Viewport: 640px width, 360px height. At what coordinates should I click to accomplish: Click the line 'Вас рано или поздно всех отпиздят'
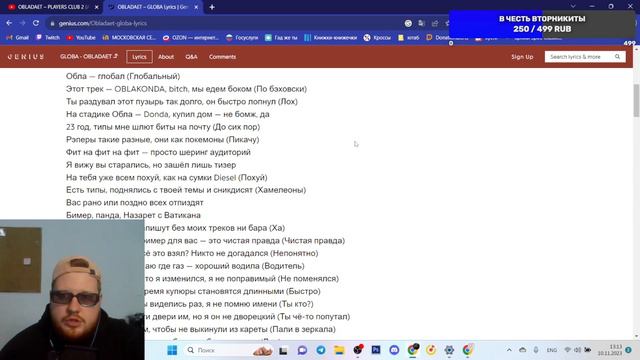click(135, 202)
